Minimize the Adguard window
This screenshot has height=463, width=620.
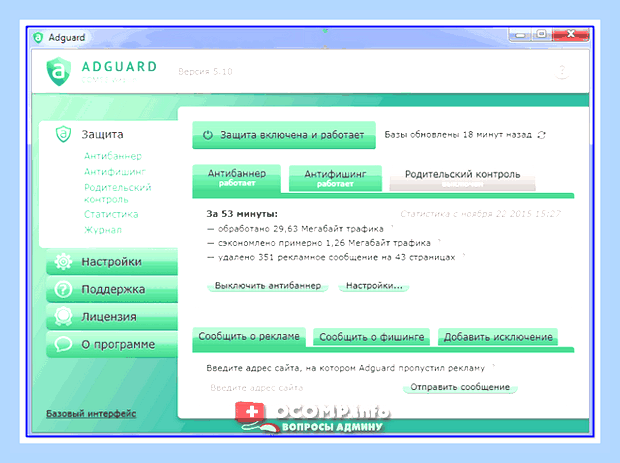click(520, 35)
